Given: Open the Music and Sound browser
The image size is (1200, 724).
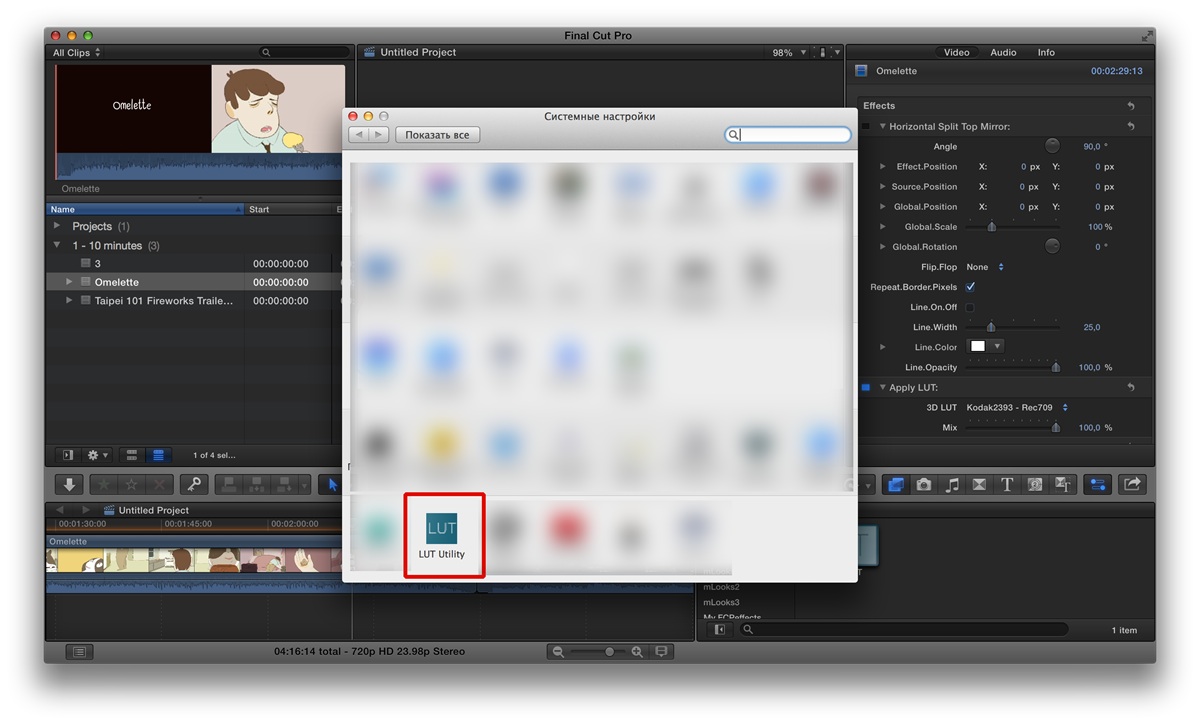Looking at the screenshot, I should tap(951, 484).
